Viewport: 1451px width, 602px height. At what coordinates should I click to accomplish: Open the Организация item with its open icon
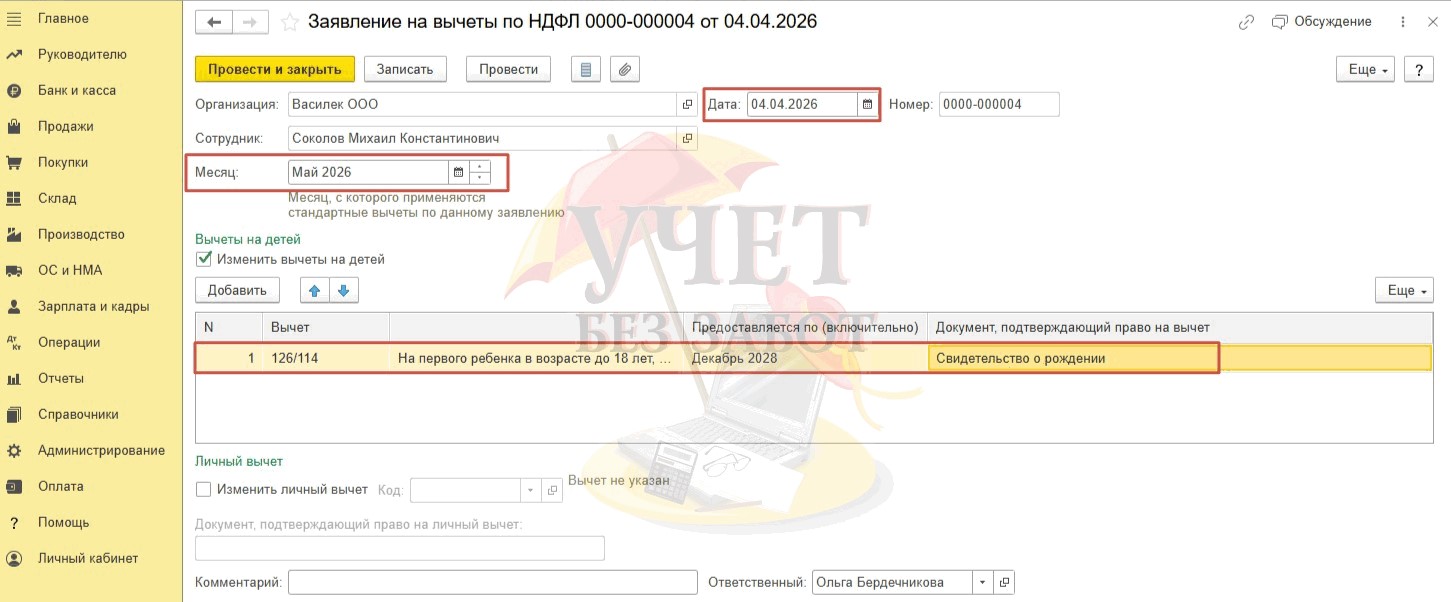coord(687,104)
